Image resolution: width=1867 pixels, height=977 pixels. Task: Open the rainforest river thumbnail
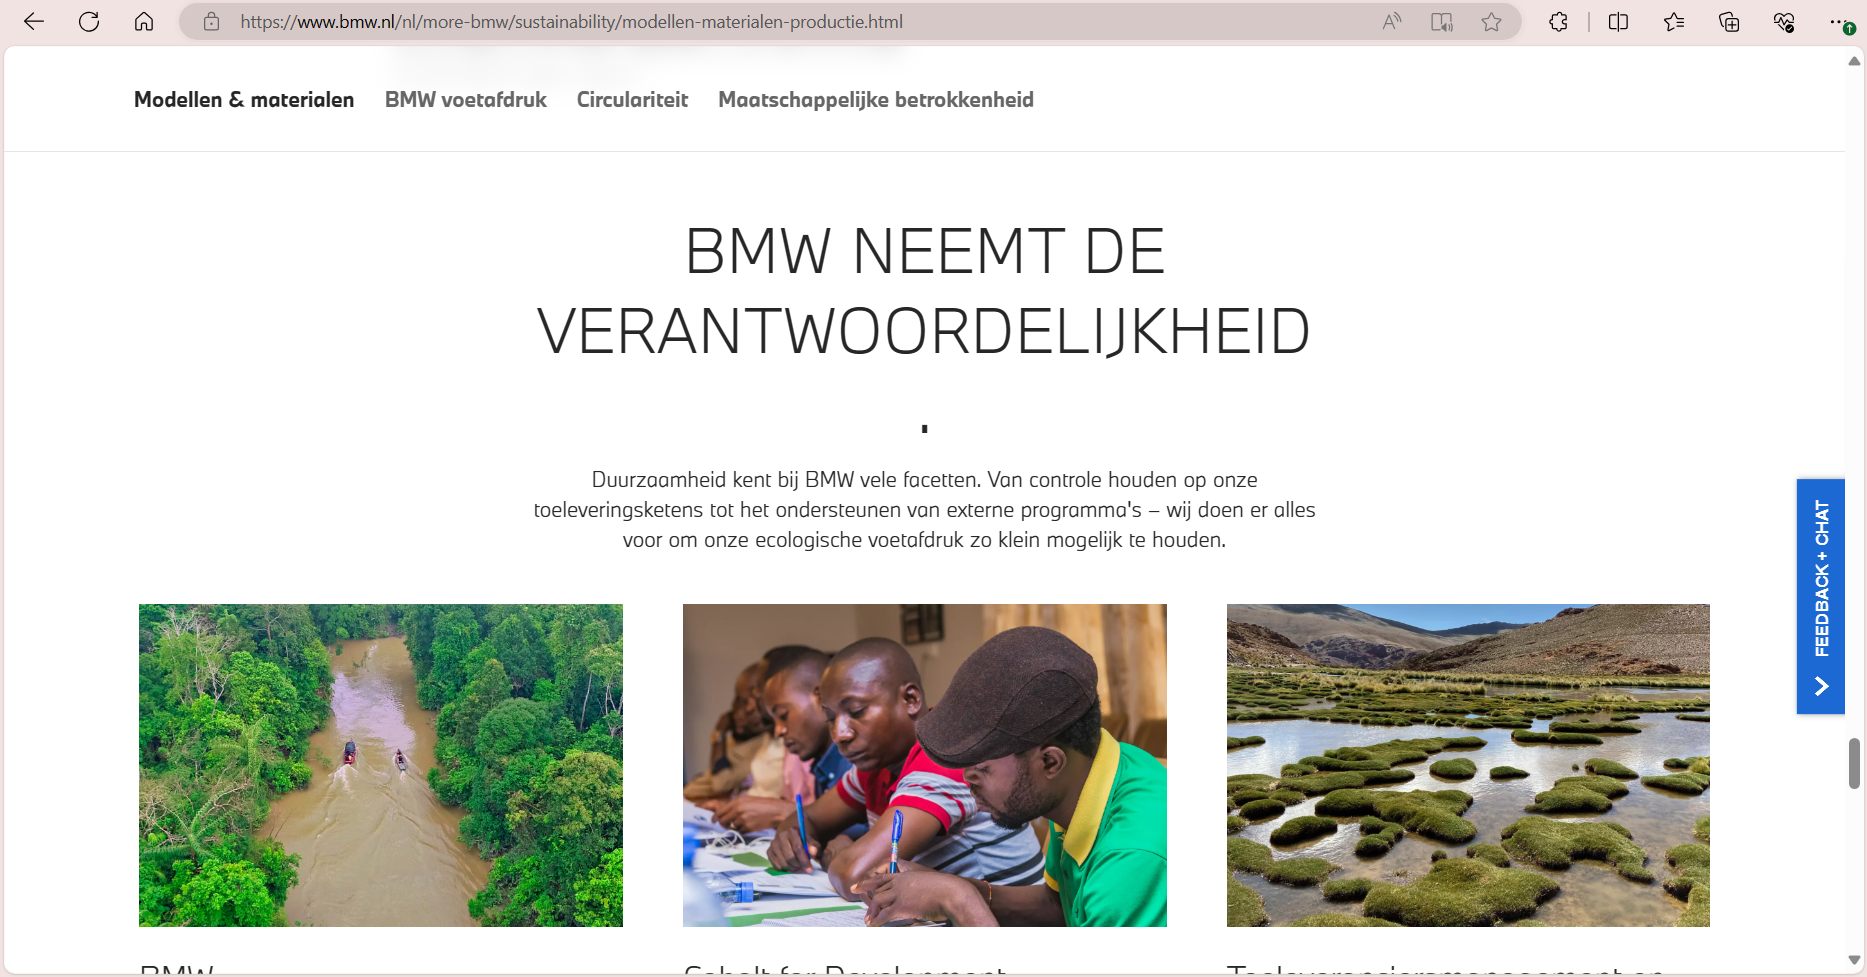(x=381, y=765)
